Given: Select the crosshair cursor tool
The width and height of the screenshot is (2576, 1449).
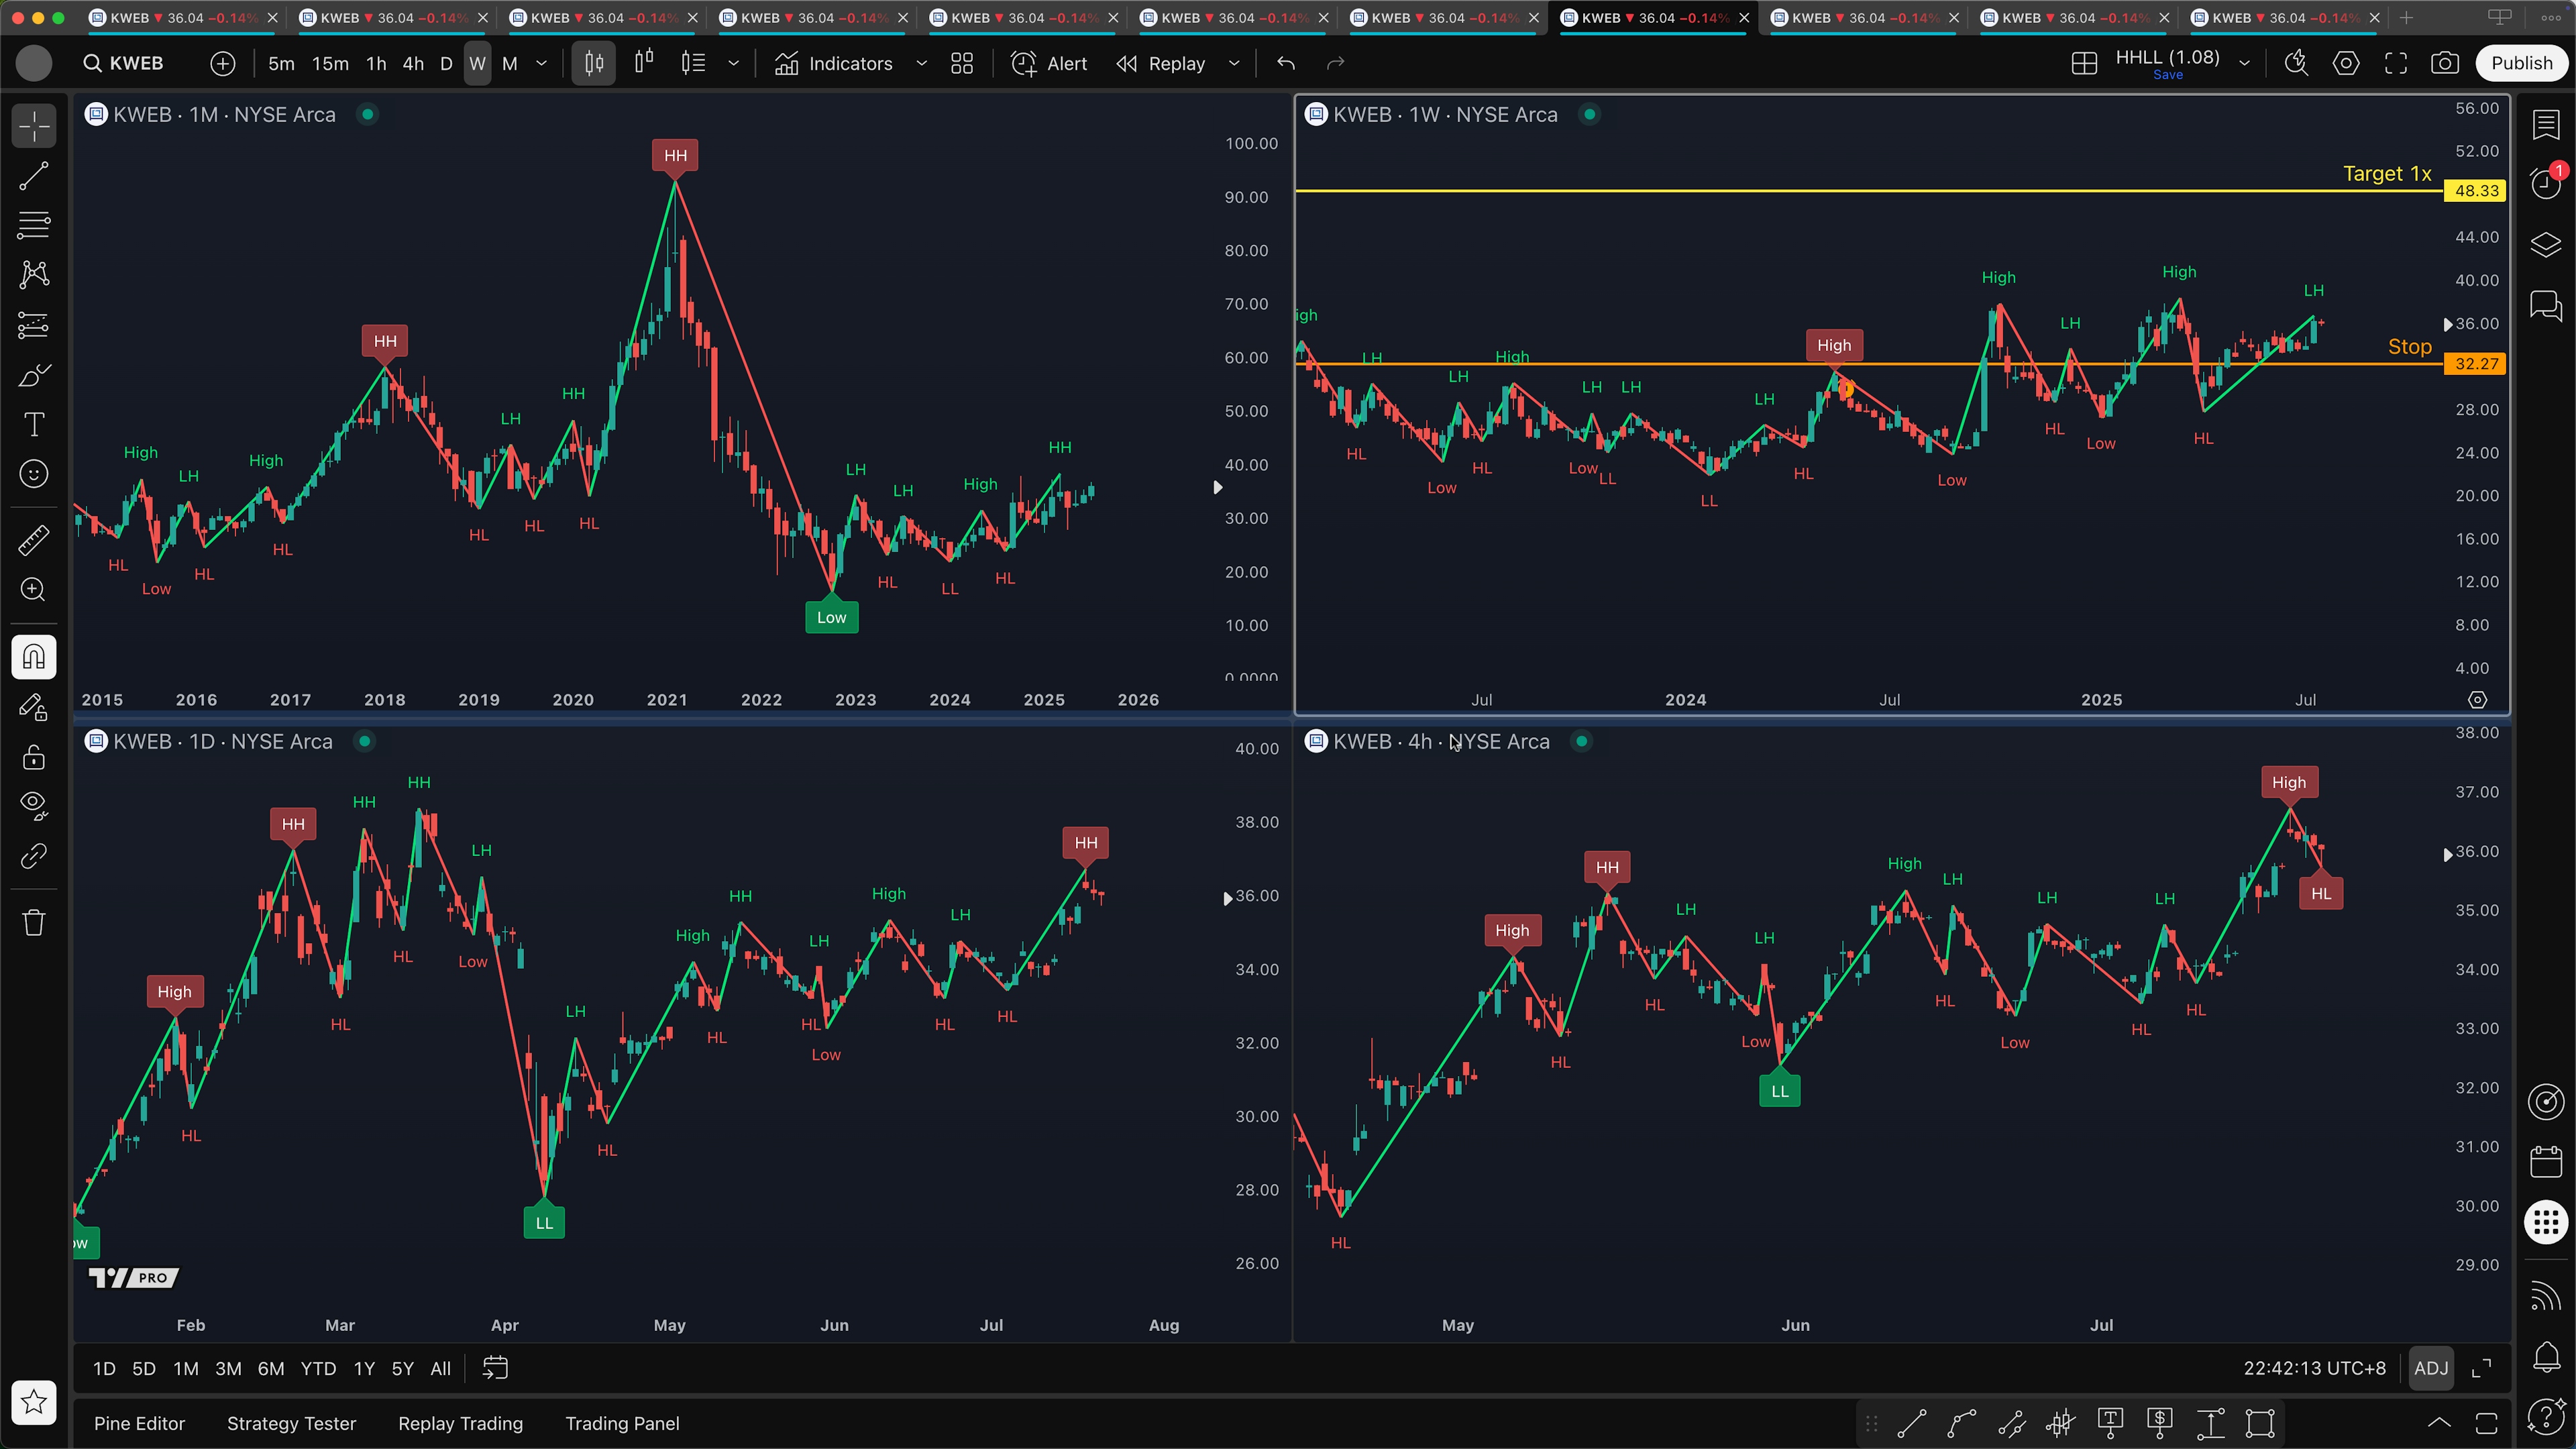Looking at the screenshot, I should click(x=34, y=126).
